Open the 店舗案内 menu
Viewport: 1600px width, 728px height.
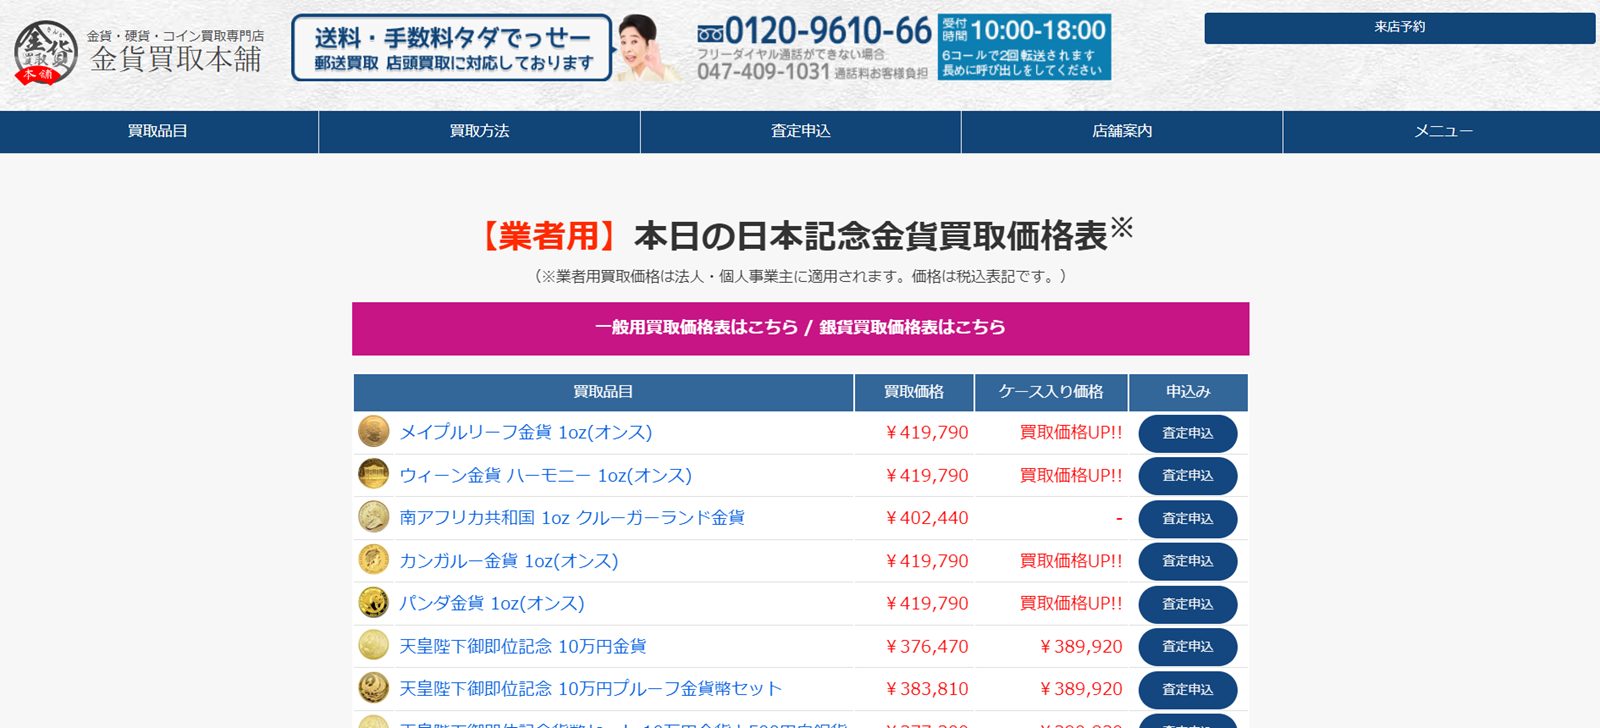coord(1122,132)
